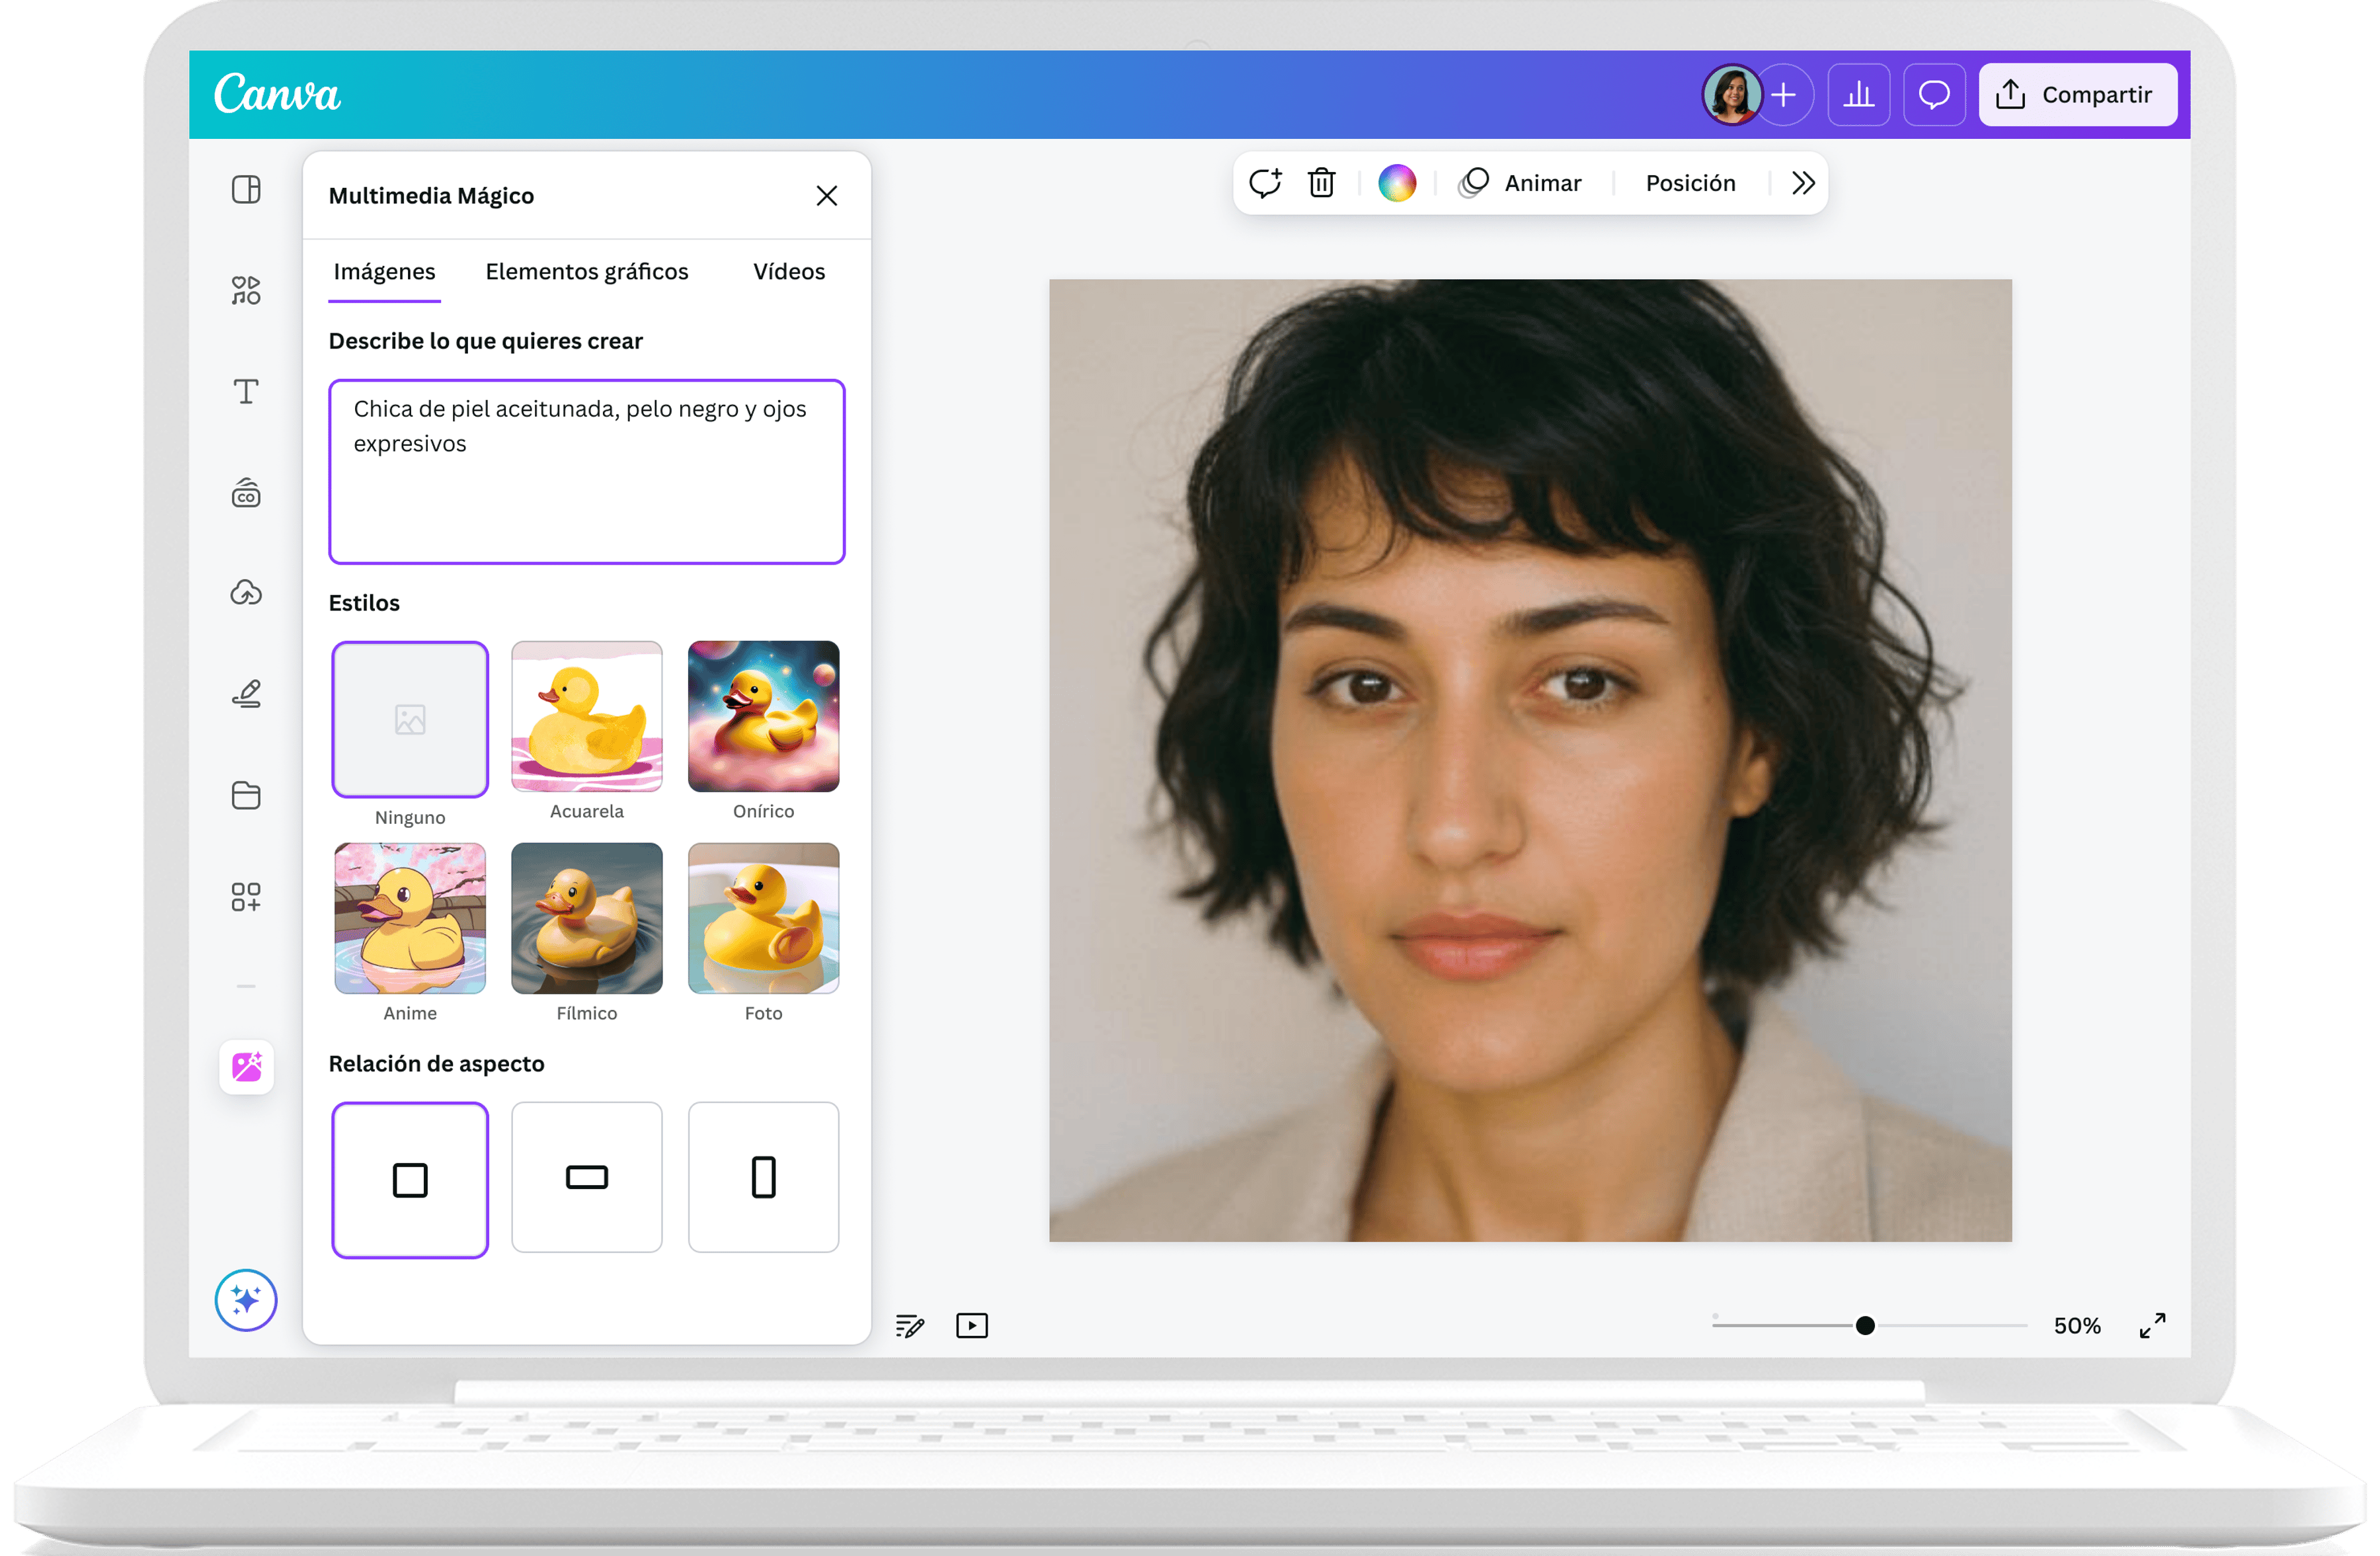
Task: Add a collaborator with plus button
Action: (1784, 95)
